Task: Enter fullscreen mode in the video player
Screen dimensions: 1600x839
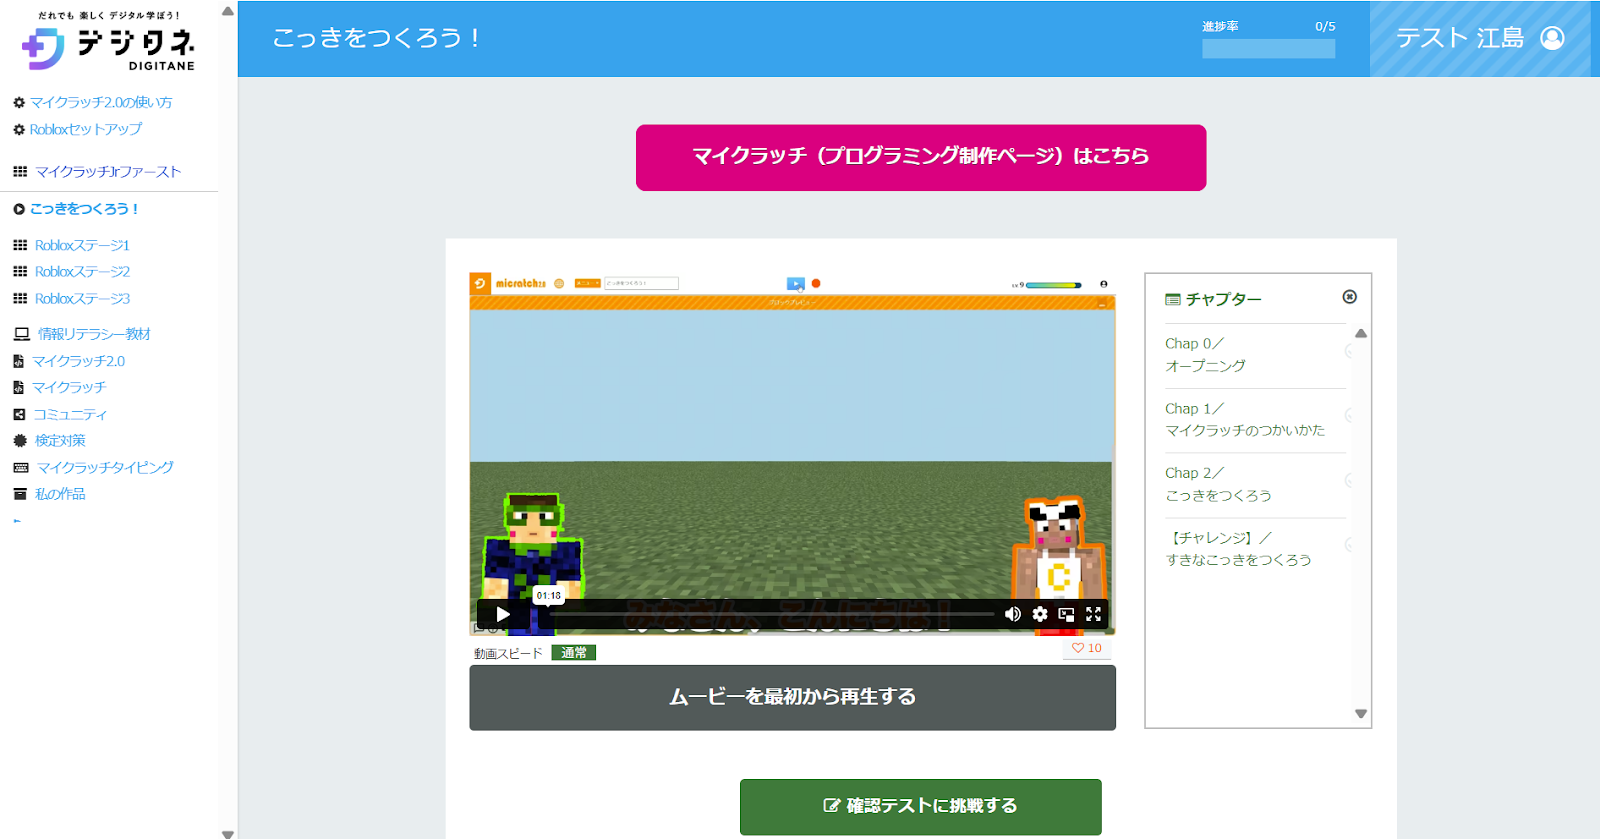Action: (1093, 614)
